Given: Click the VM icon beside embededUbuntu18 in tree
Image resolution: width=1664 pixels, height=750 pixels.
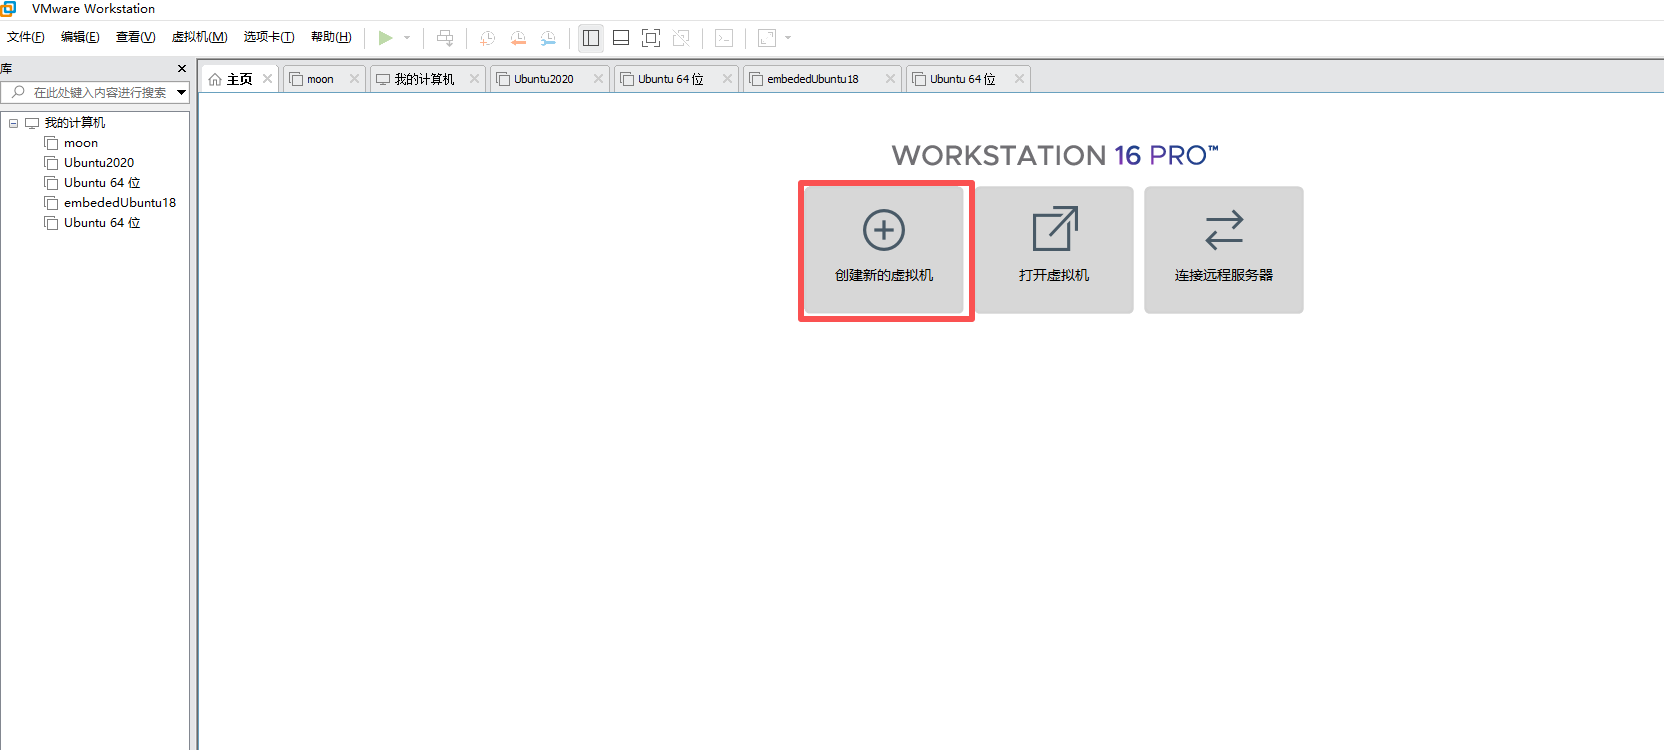Looking at the screenshot, I should [51, 203].
